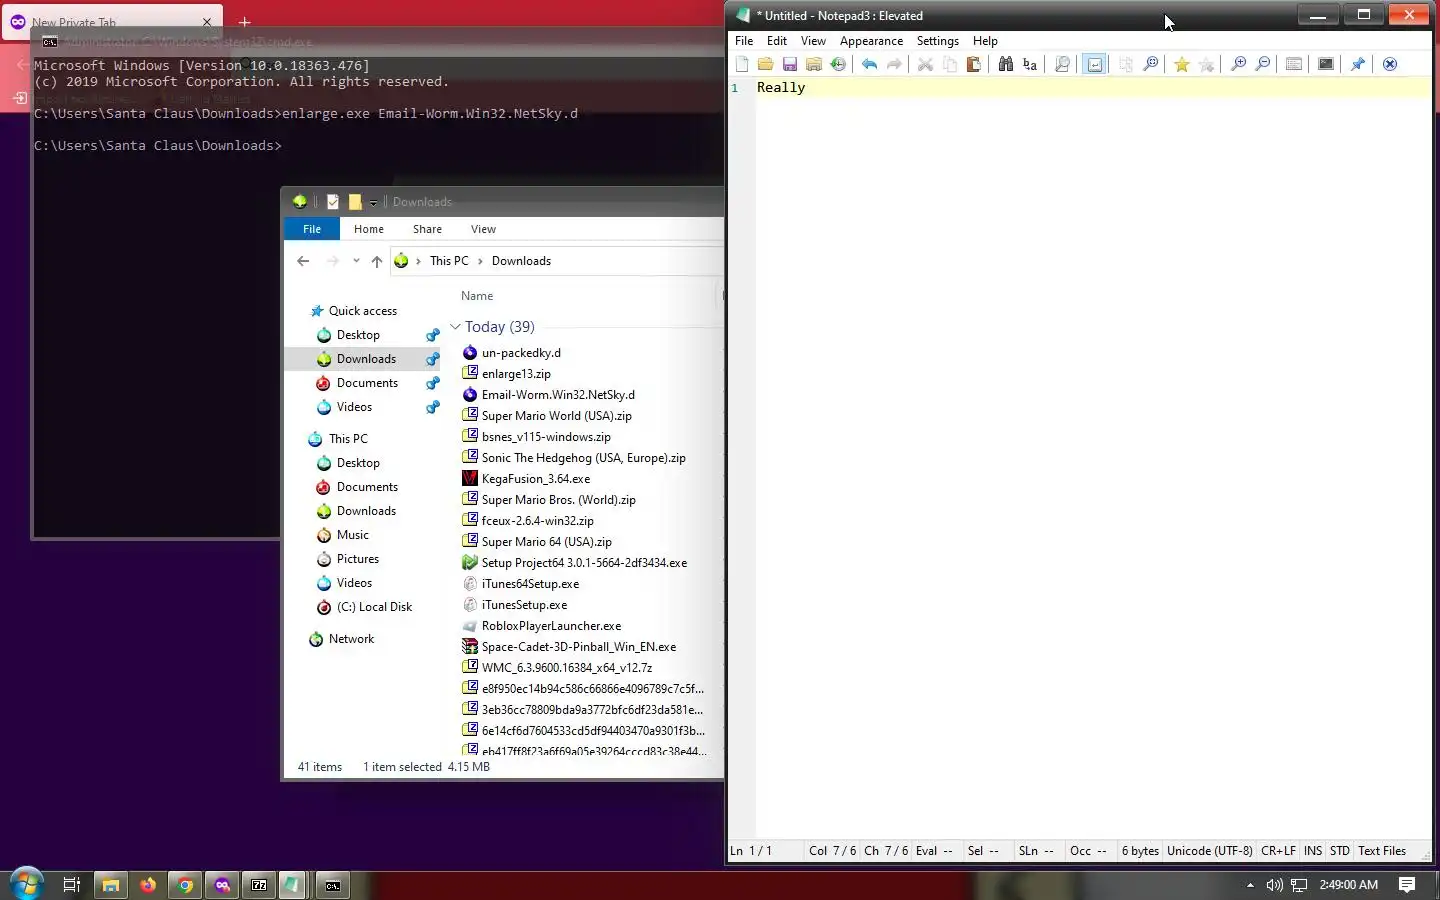Screen dimensions: 1440x900
Task: Select the file enlarge13.zip
Action: tap(516, 374)
